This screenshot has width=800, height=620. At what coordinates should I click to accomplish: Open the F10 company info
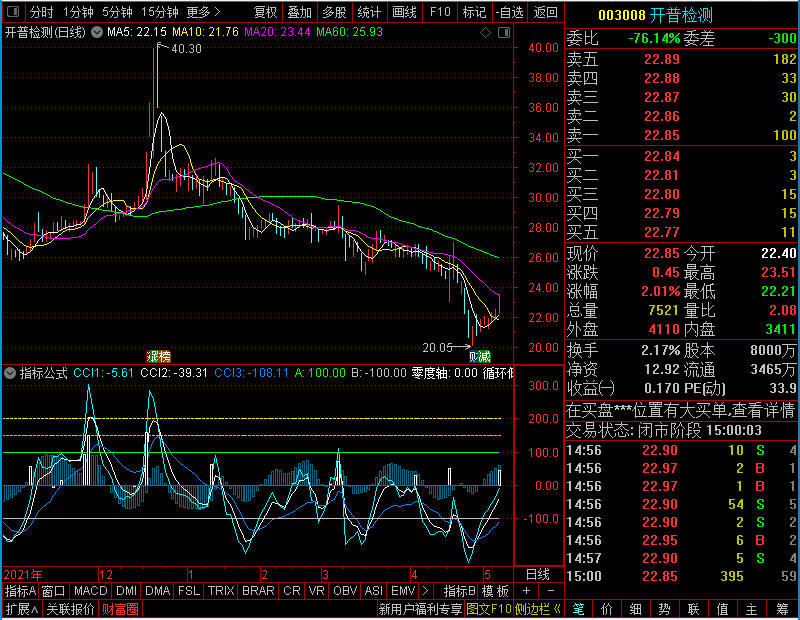(440, 12)
